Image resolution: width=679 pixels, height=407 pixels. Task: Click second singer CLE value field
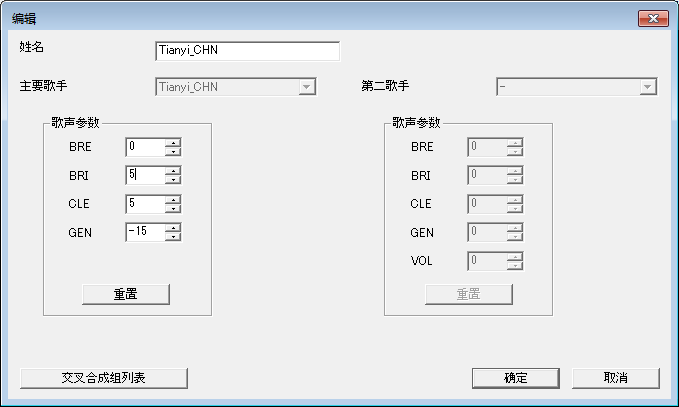point(487,204)
